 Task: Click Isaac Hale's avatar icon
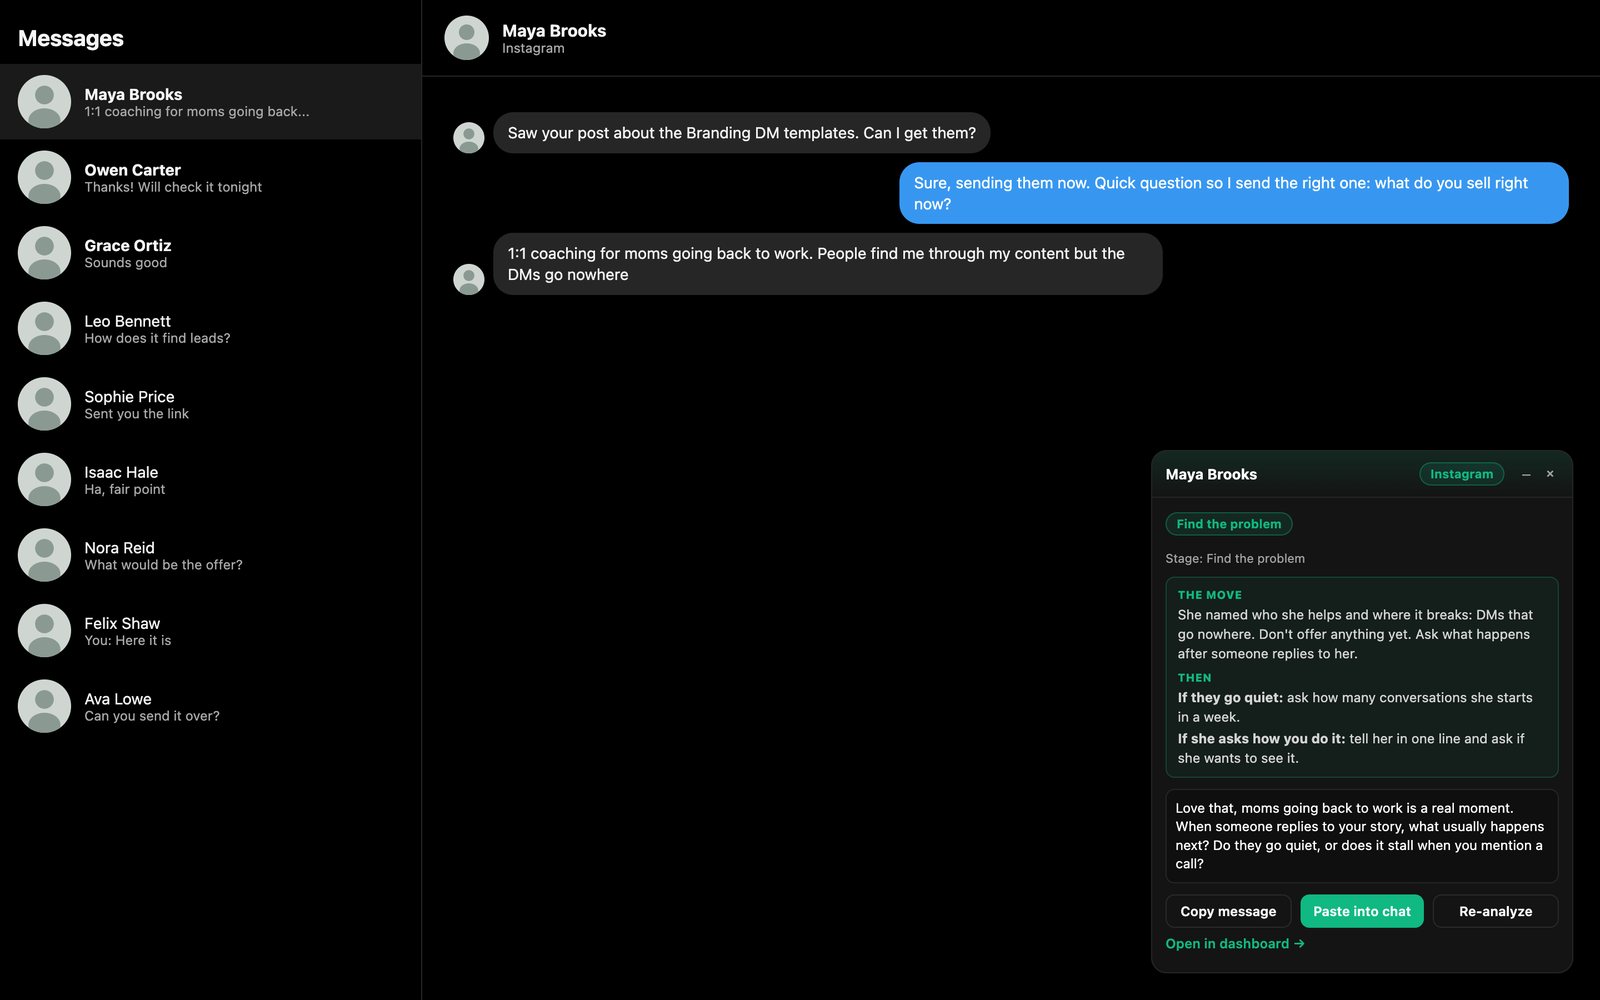(x=44, y=479)
